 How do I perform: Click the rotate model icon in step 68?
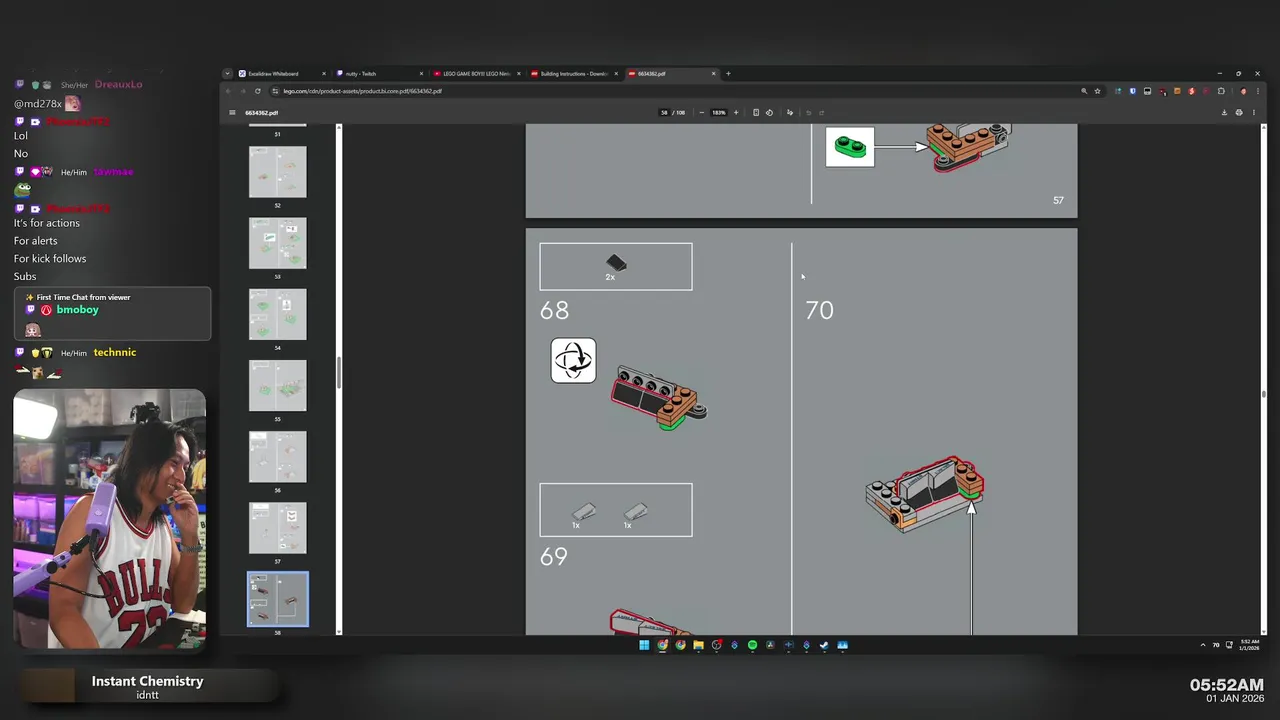point(573,360)
